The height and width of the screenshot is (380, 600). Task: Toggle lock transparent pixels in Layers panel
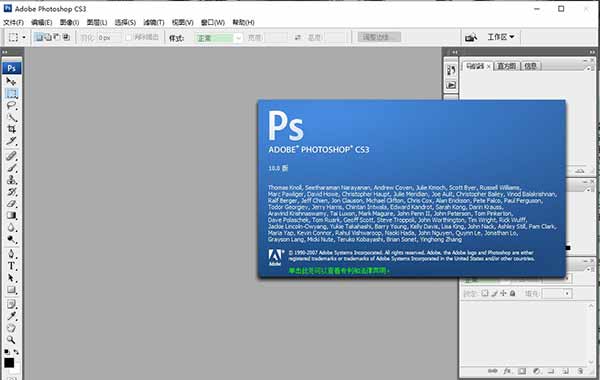(485, 294)
